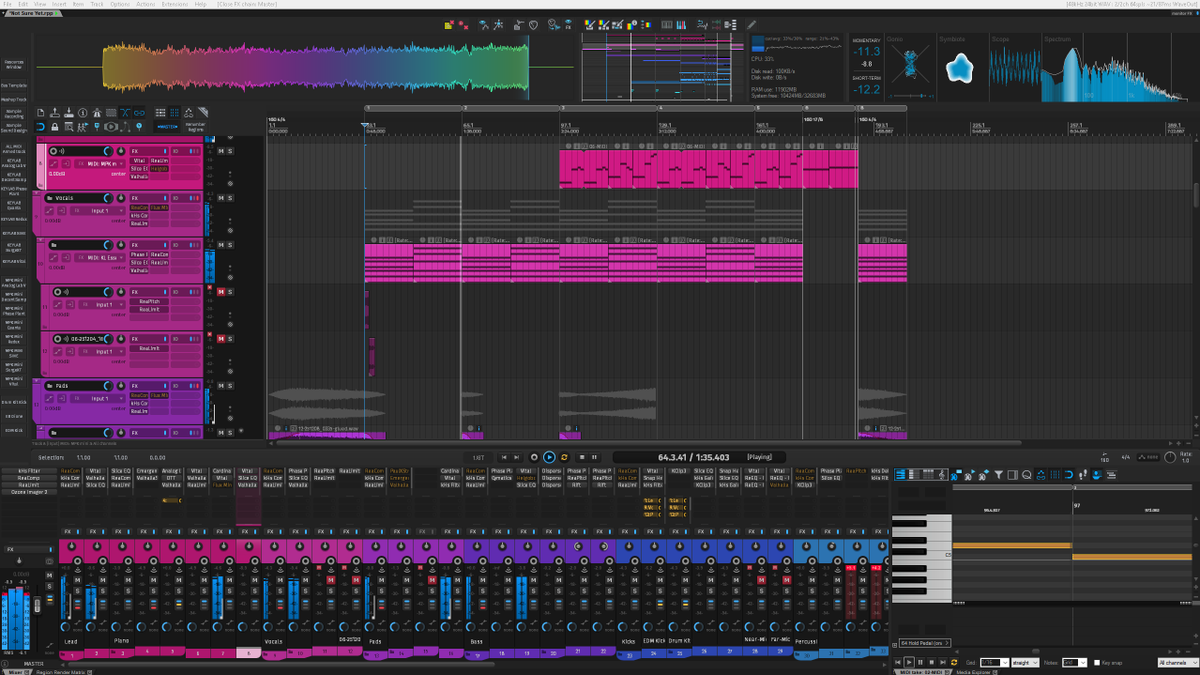Image resolution: width=1200 pixels, height=675 pixels.
Task: Click the pause button in the main transport
Action: tap(594, 457)
